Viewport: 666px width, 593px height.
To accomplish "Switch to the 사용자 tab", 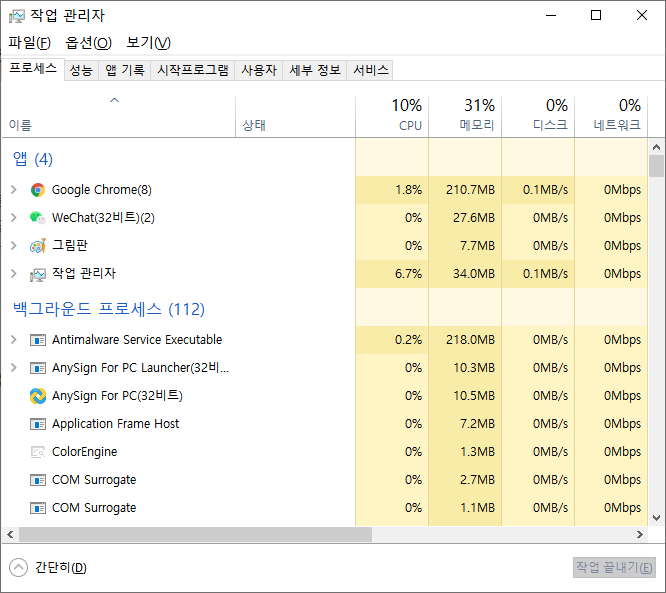I will pos(259,70).
